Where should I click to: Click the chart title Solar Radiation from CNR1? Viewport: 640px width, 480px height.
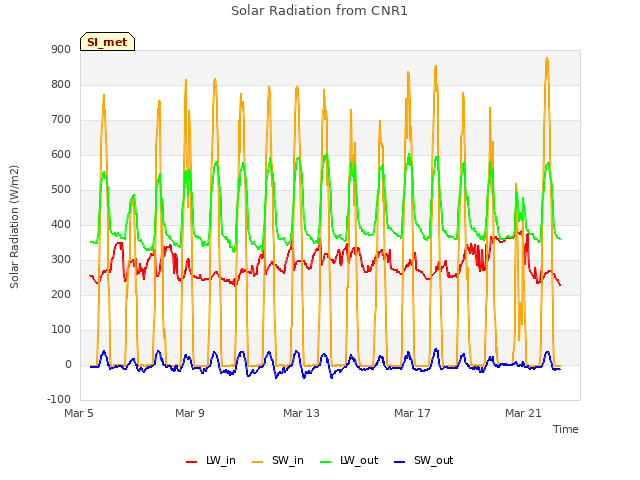pos(319,11)
